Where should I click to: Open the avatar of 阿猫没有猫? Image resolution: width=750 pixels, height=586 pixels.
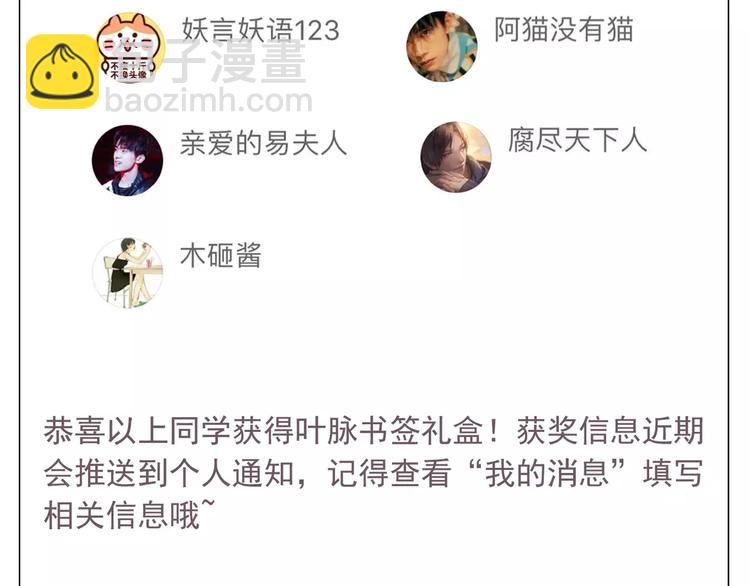[x=442, y=46]
